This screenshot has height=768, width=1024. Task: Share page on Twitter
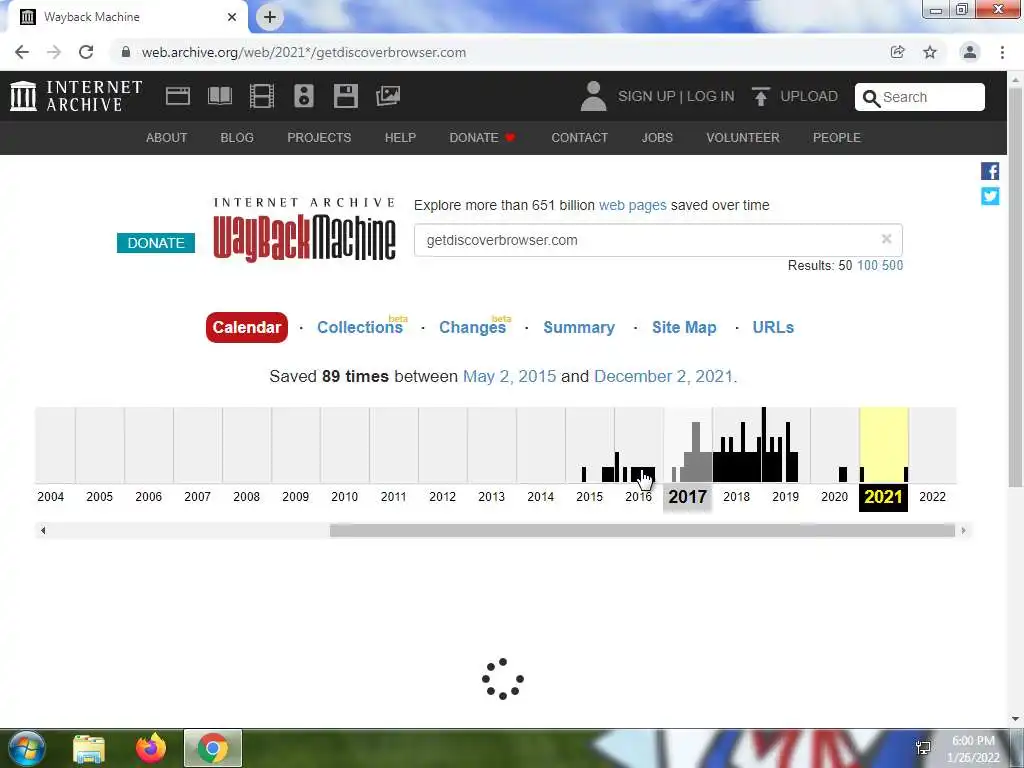990,196
